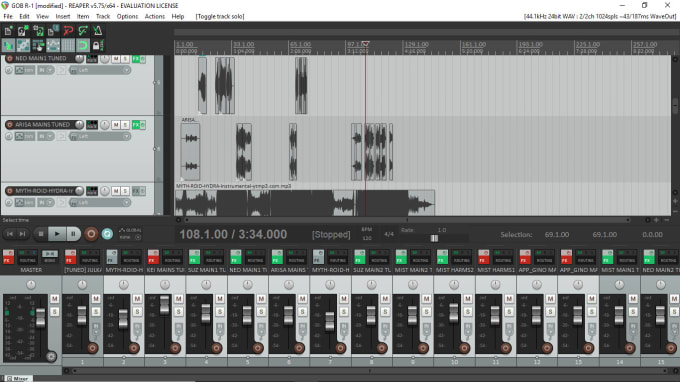Click the red Undo toolbar icon
Screen dimensions: 680x382
(68, 31)
